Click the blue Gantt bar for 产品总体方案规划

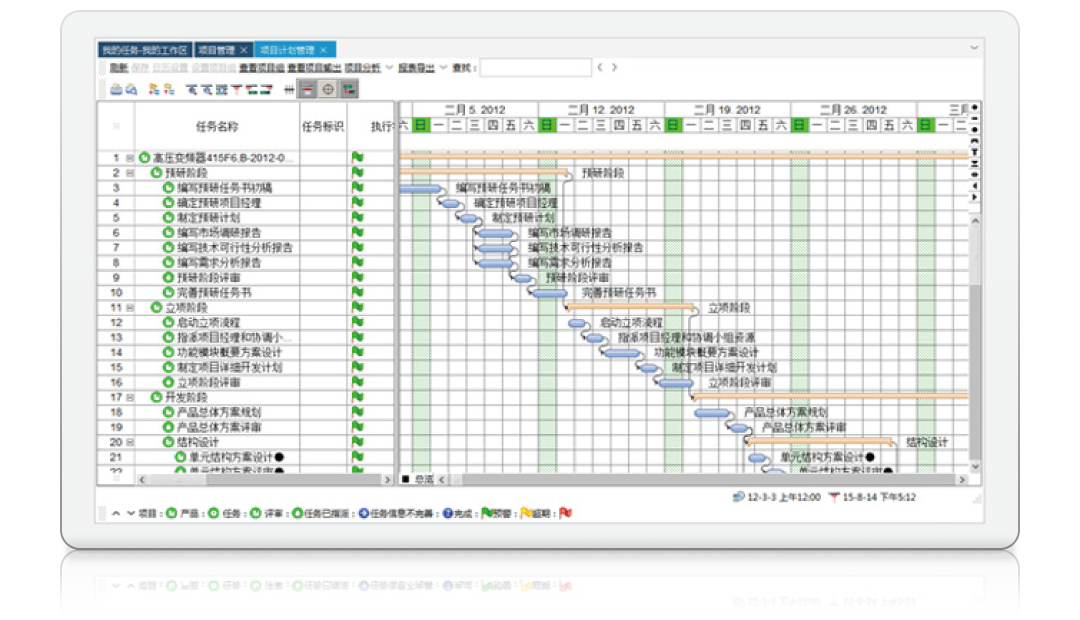pyautogui.click(x=713, y=413)
